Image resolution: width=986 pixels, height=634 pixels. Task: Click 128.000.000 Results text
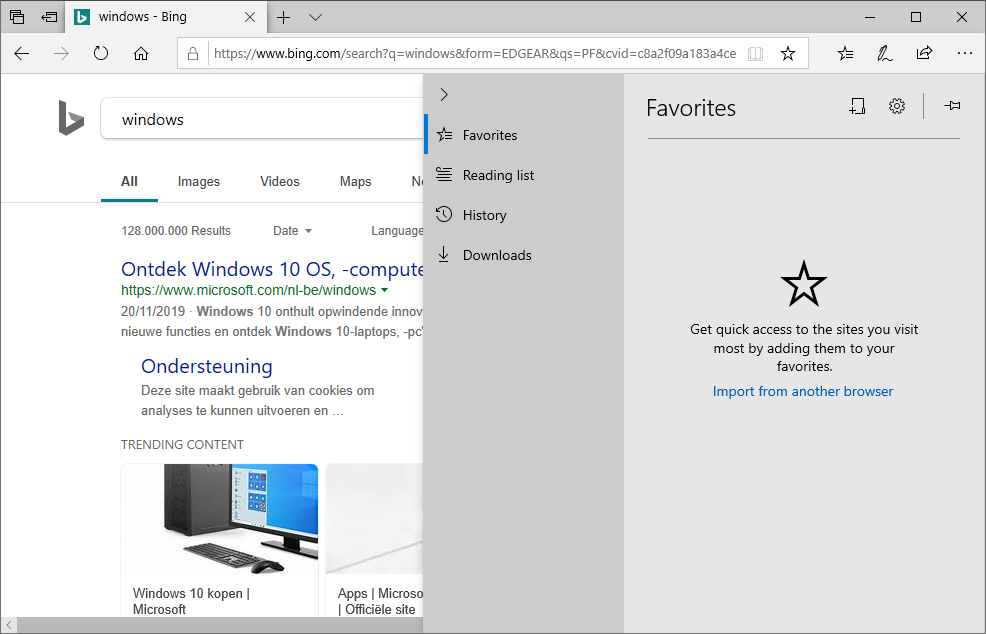click(176, 231)
